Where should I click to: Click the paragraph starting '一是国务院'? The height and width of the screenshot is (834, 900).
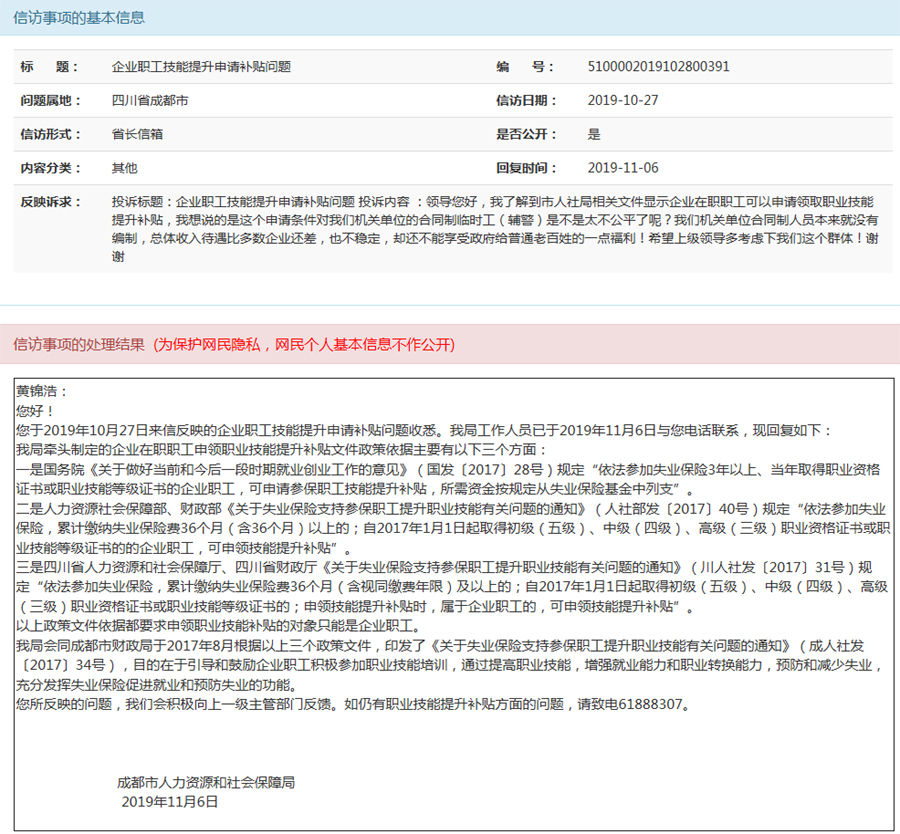click(448, 479)
